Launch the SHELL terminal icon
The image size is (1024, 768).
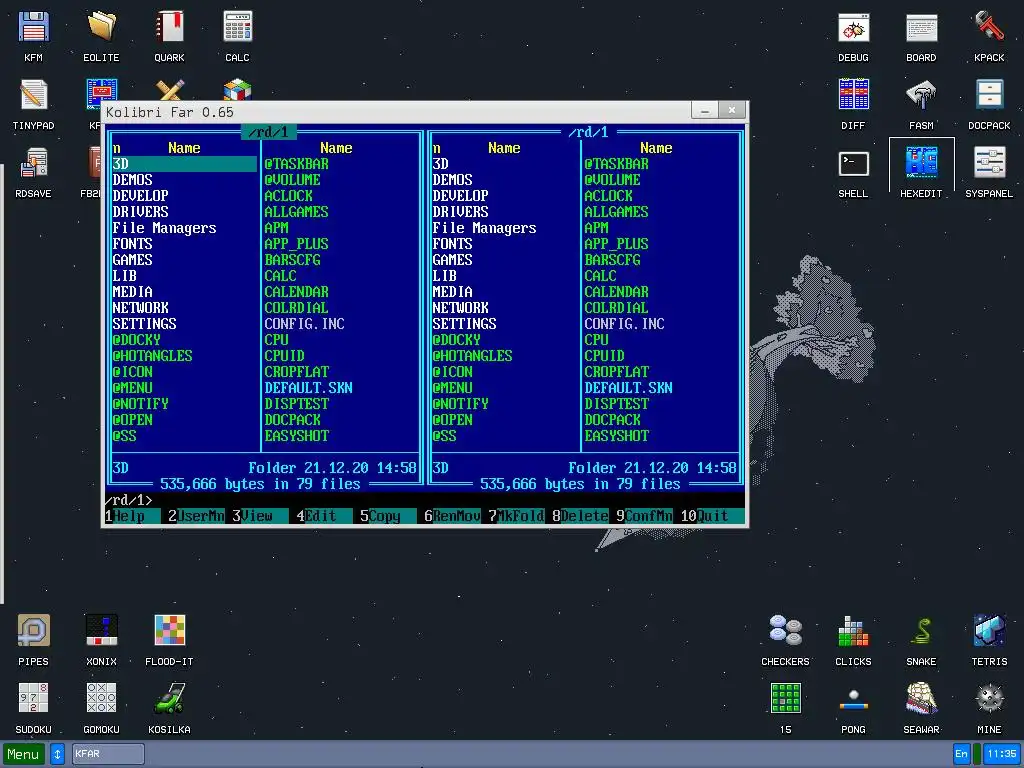pyautogui.click(x=854, y=172)
